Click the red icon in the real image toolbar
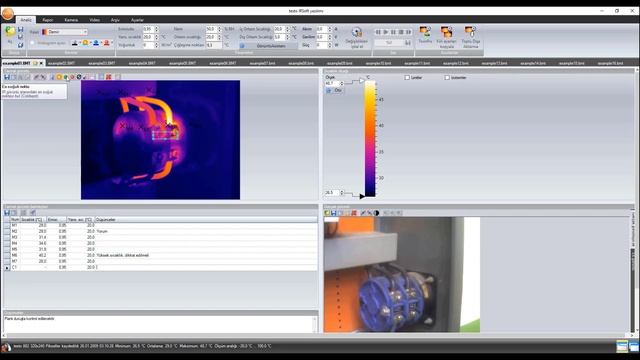Screen dimensions: 640x360 tap(354, 213)
